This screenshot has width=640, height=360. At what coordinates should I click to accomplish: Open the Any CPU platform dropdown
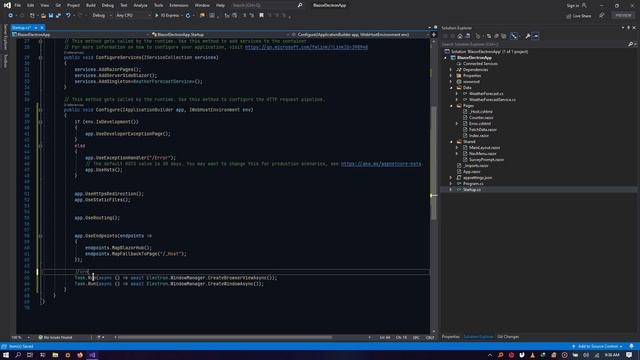(x=133, y=16)
